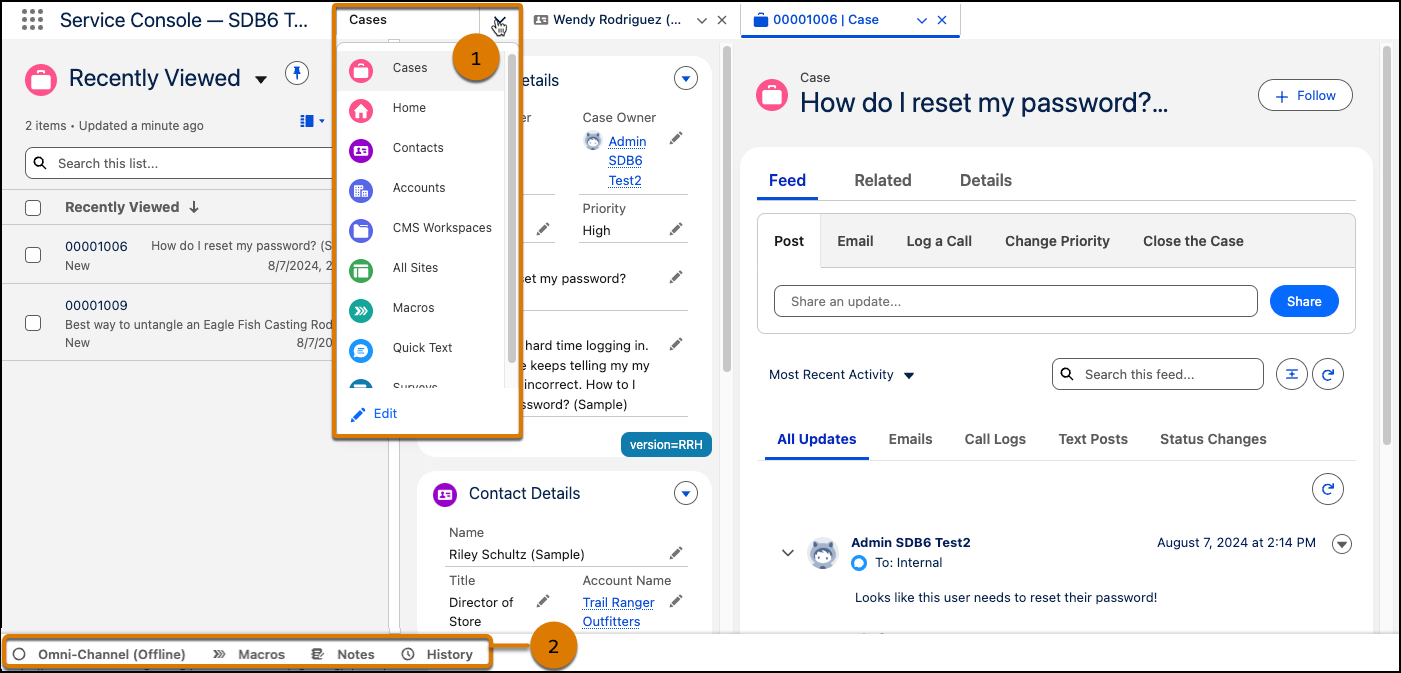Check the box for case 00001009
Viewport: 1401px width, 673px height.
point(33,323)
